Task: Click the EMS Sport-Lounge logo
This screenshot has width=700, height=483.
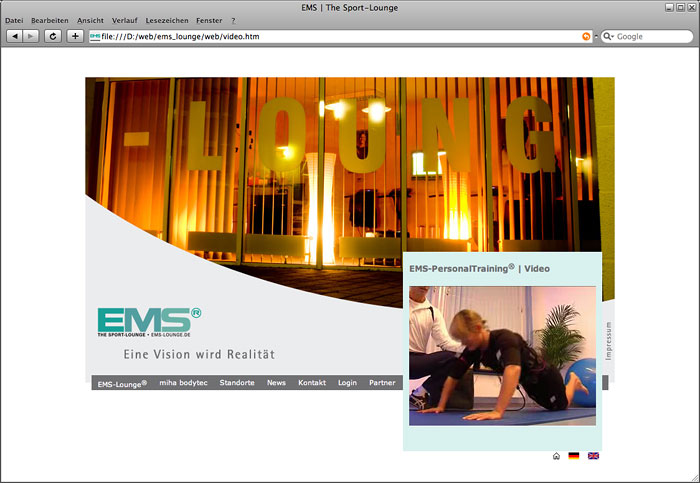Action: 150,322
